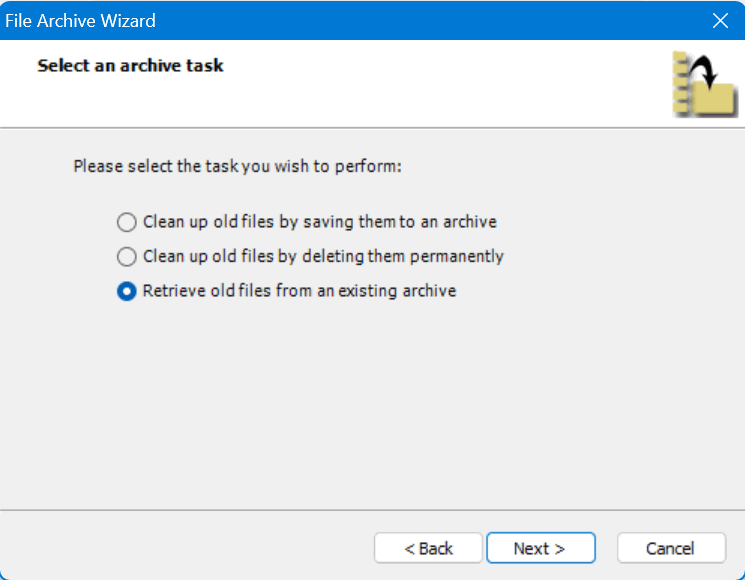Viewport: 745px width, 580px height.
Task: Click 'Retrieve old files from an existing archive' label
Action: 299,292
